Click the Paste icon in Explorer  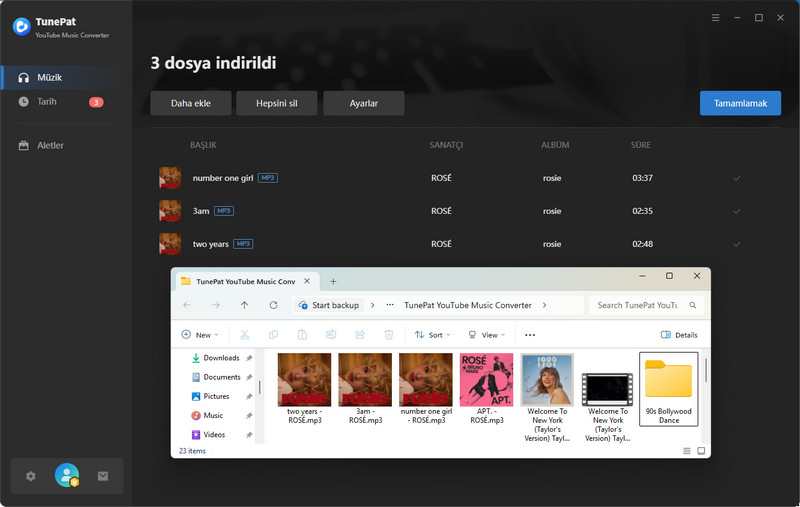click(x=302, y=335)
